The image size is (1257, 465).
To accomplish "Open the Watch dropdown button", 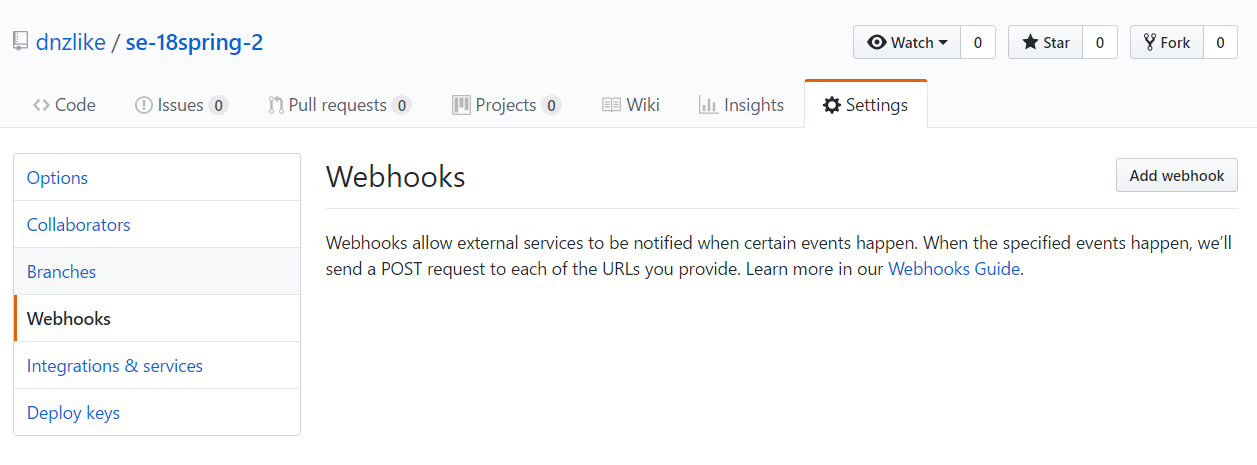I will [907, 42].
